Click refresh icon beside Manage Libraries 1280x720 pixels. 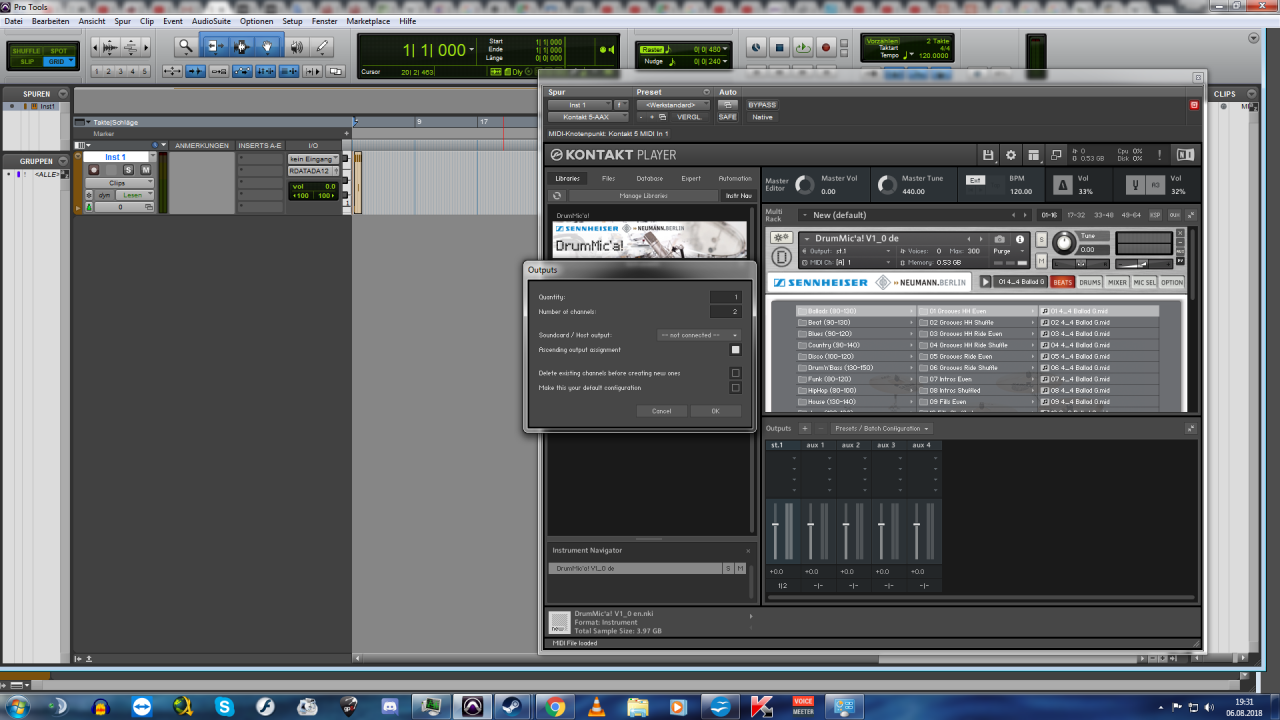[557, 196]
